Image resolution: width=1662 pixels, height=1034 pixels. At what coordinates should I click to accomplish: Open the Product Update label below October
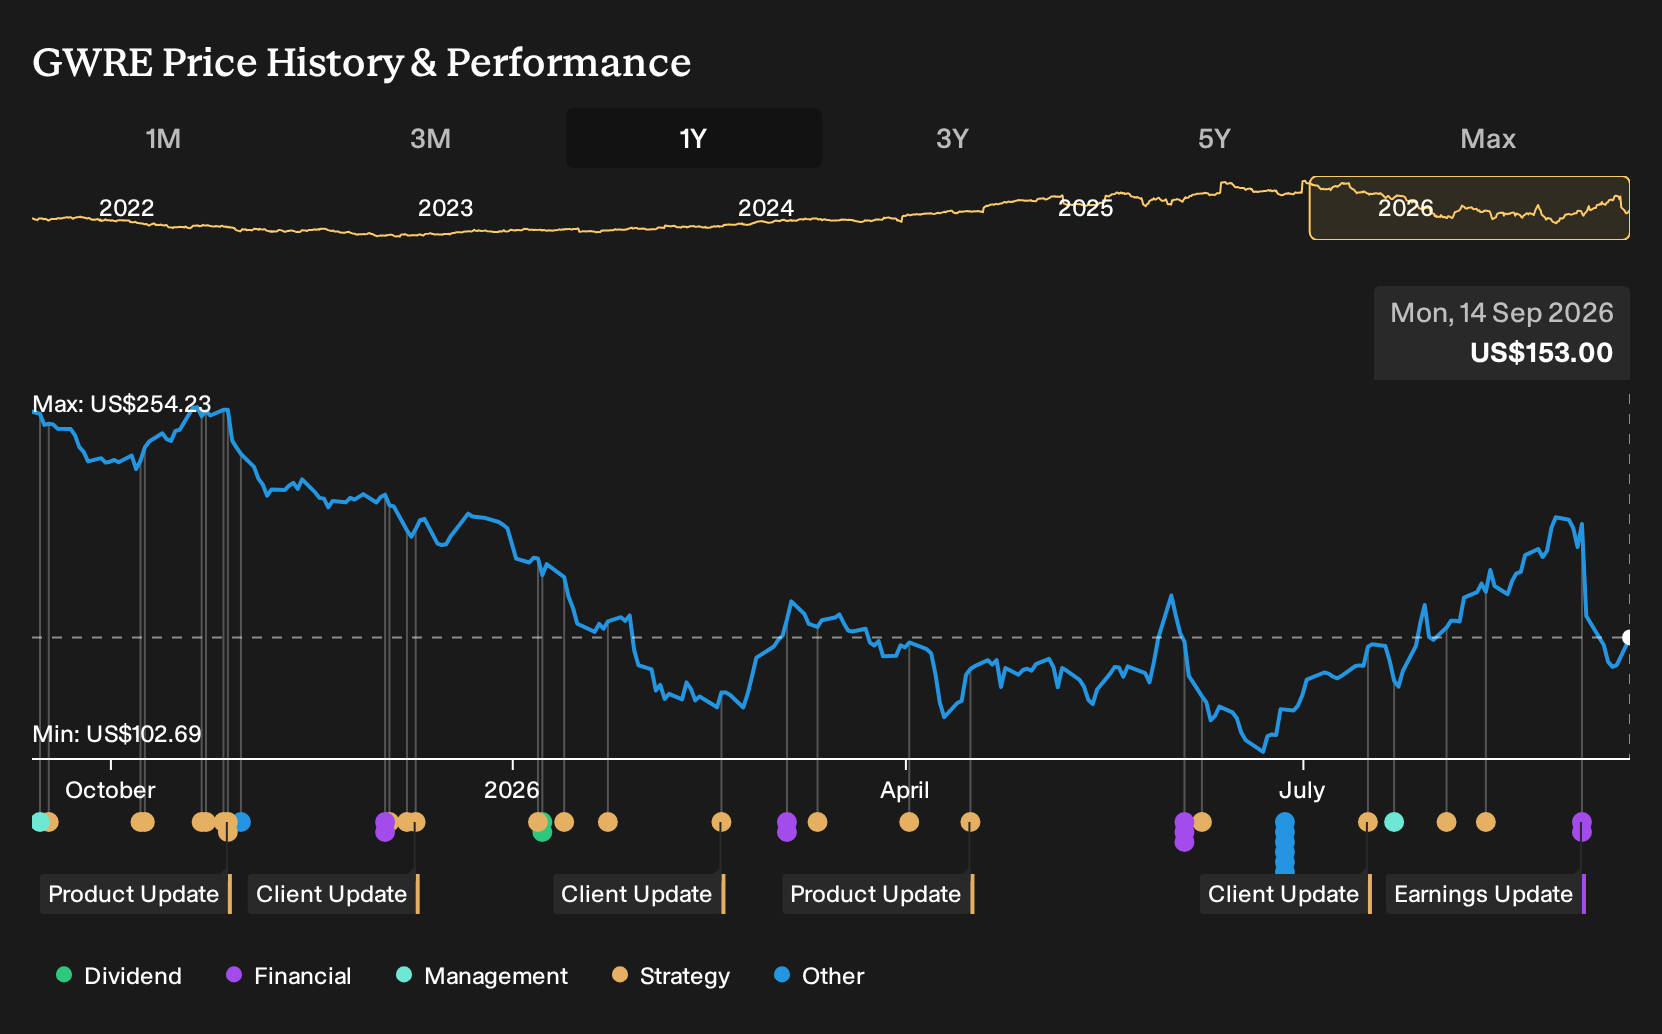135,894
